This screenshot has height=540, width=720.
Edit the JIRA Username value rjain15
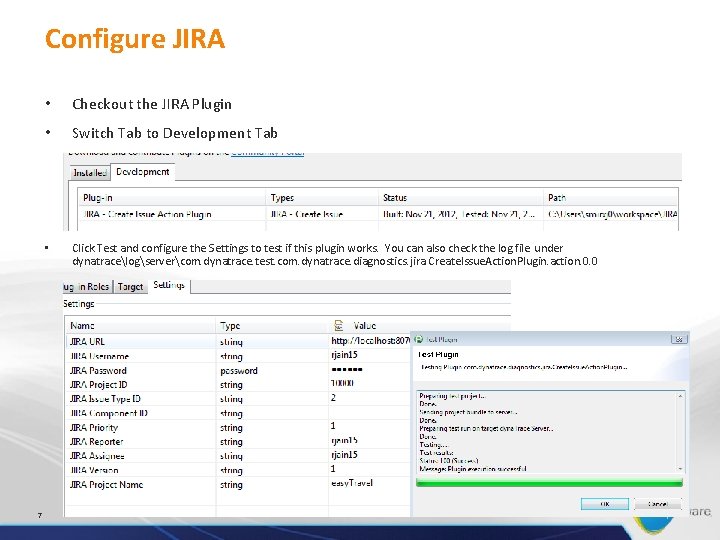click(344, 355)
